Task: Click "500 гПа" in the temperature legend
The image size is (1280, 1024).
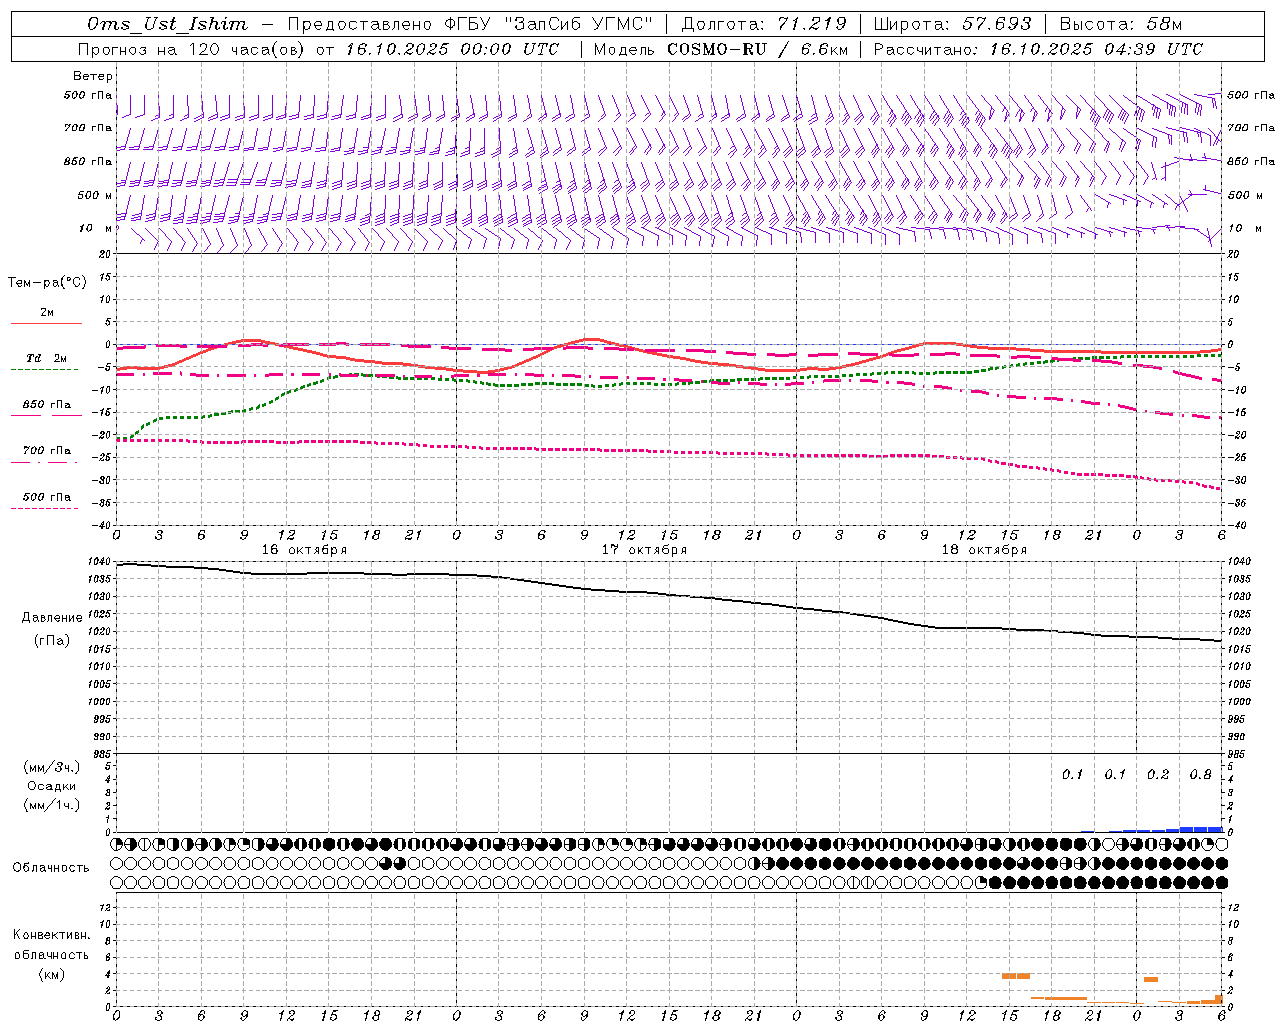Action: 47,497
